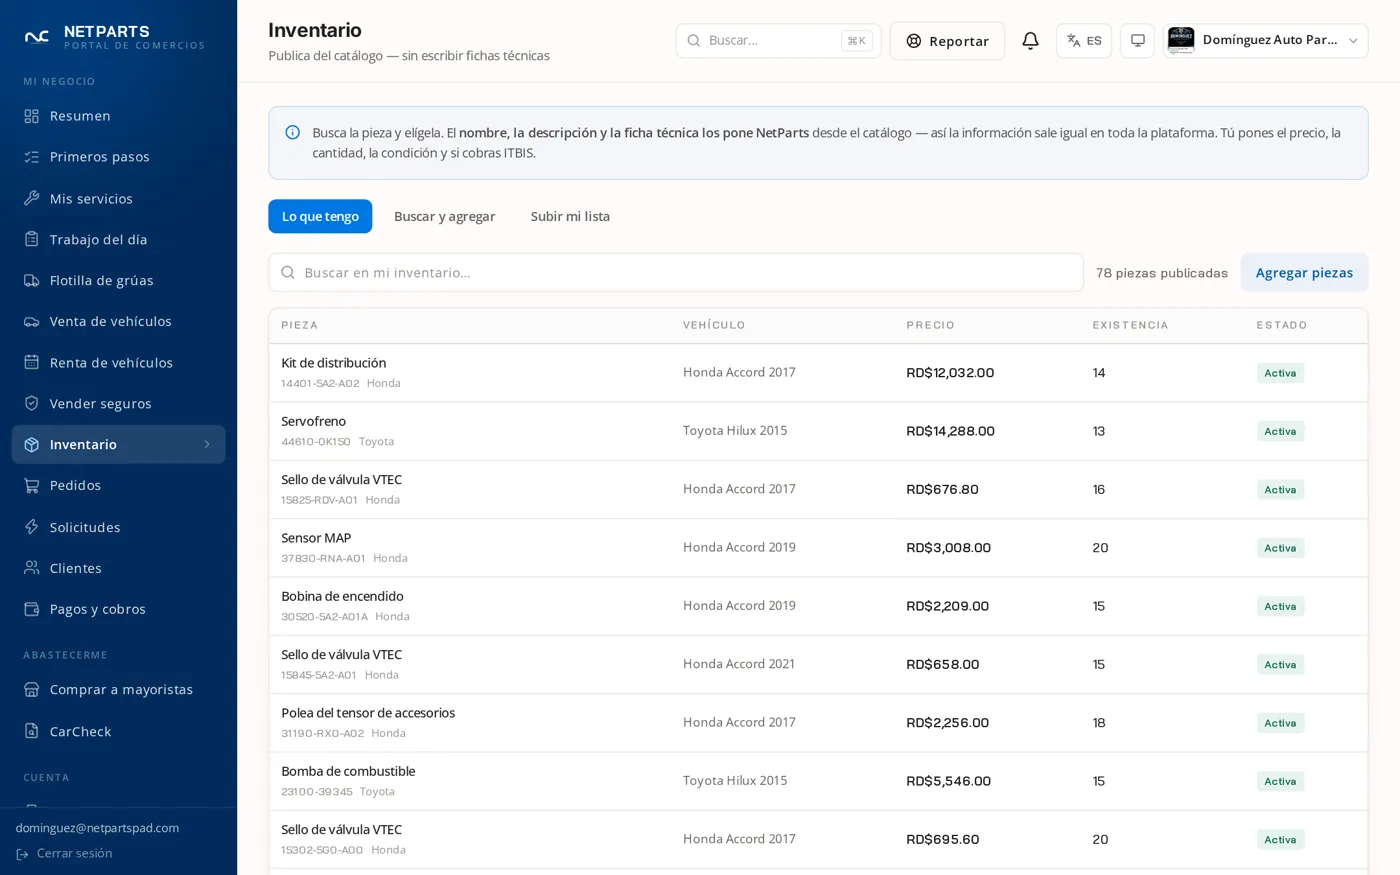Click the lifebuoy icon in Reportar
The image size is (1400, 875).
tap(914, 41)
